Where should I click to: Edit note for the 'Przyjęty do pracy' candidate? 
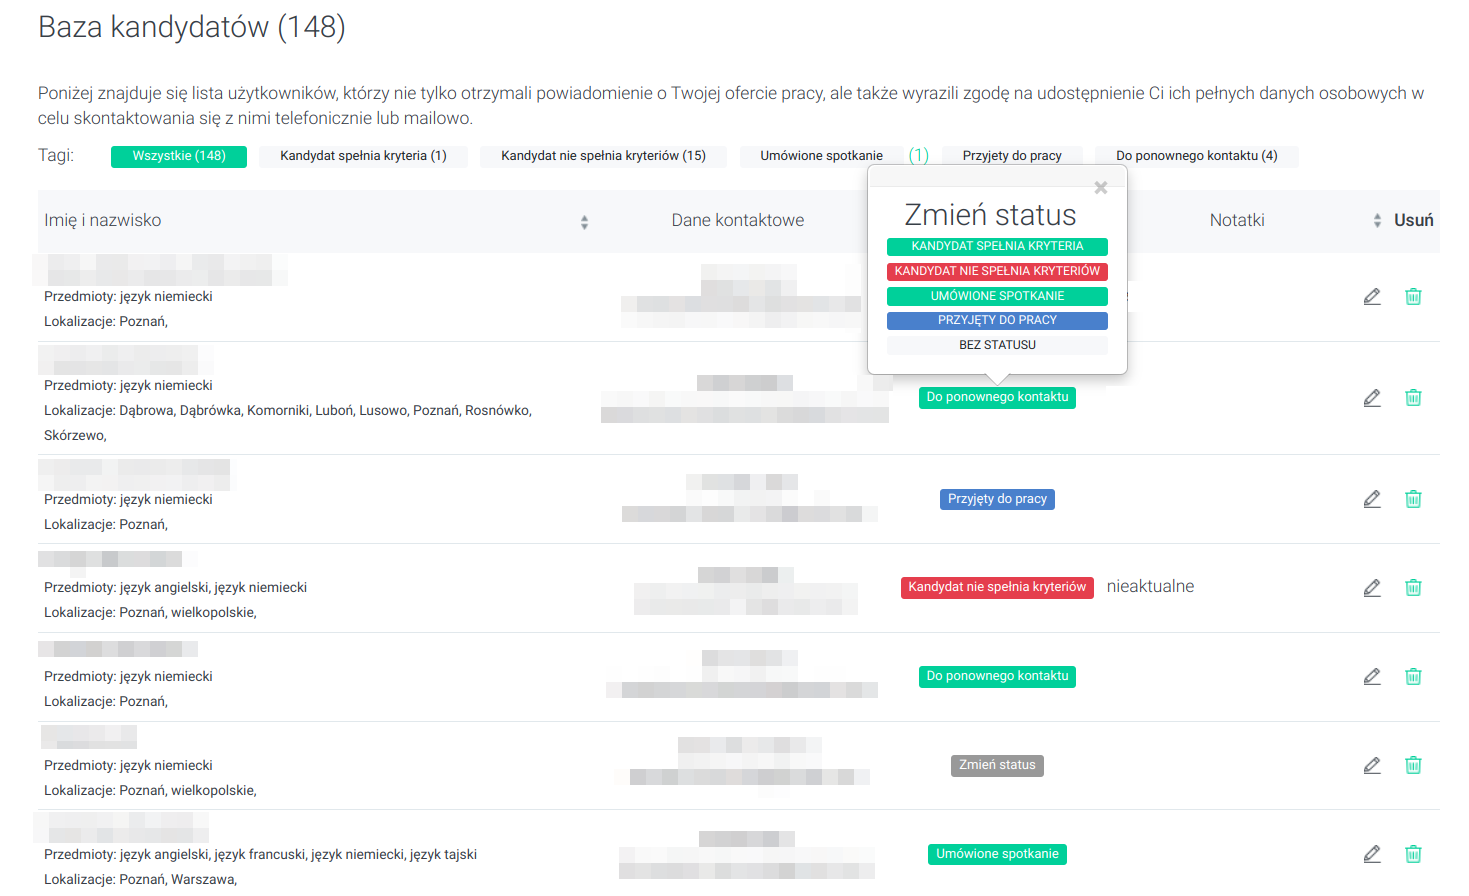point(1372,499)
